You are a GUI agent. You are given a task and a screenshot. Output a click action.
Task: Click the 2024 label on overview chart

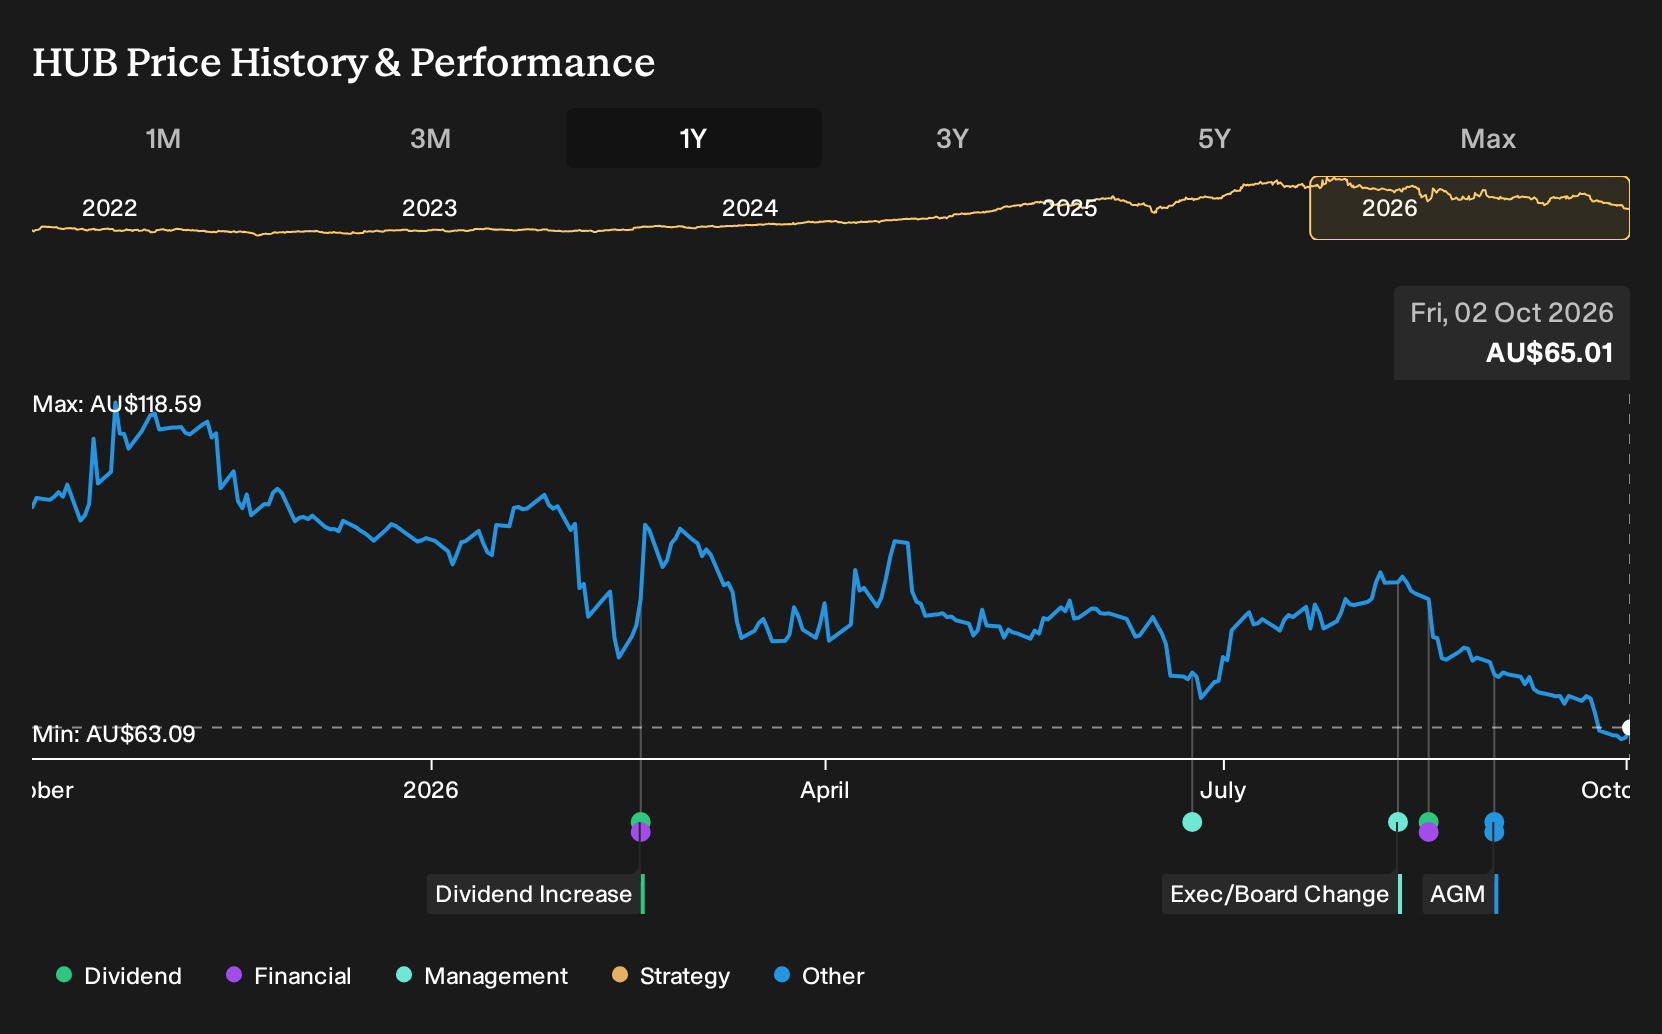(x=750, y=208)
